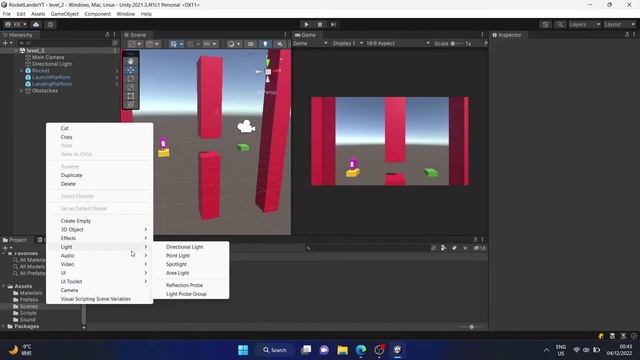Open the global search magnifier icon

coord(560,24)
